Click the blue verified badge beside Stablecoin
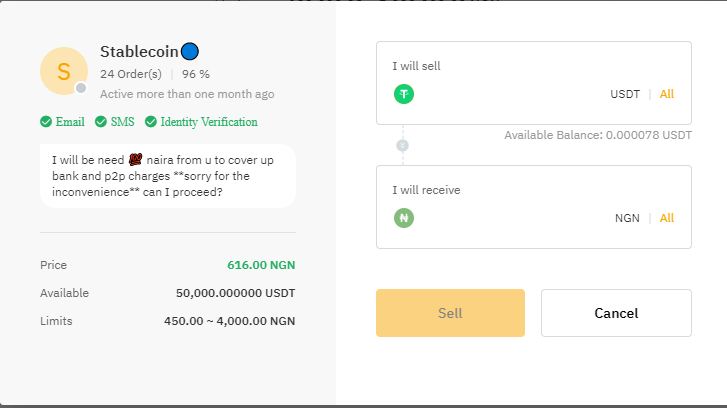727x408 pixels. [x=190, y=51]
